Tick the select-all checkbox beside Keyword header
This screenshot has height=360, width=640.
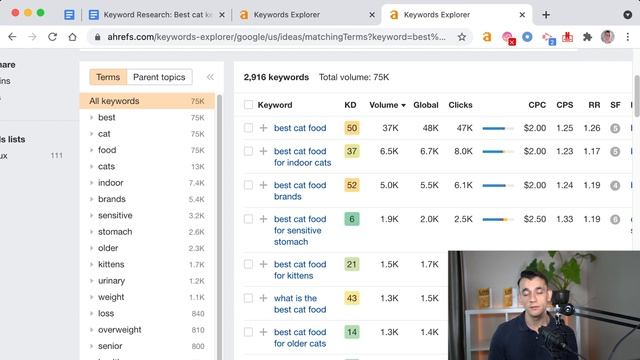coord(248,105)
